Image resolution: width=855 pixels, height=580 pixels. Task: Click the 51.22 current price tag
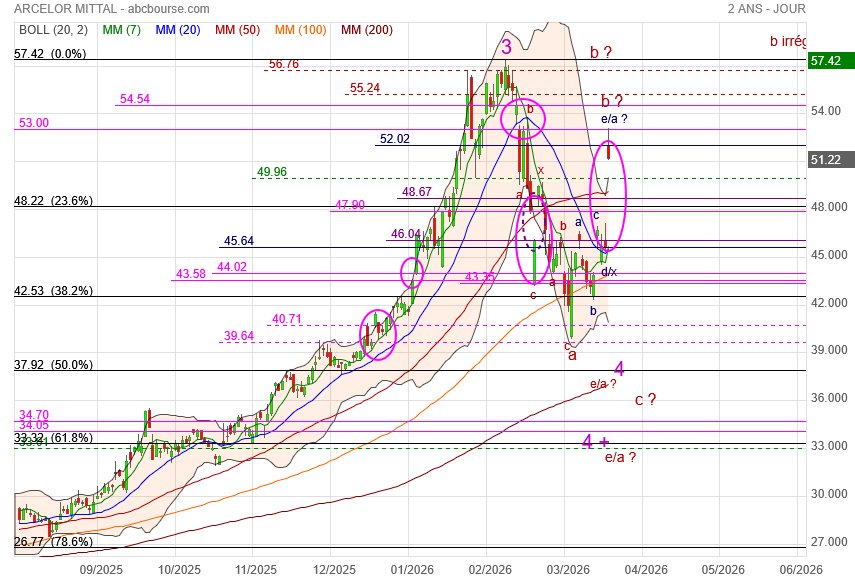point(826,160)
